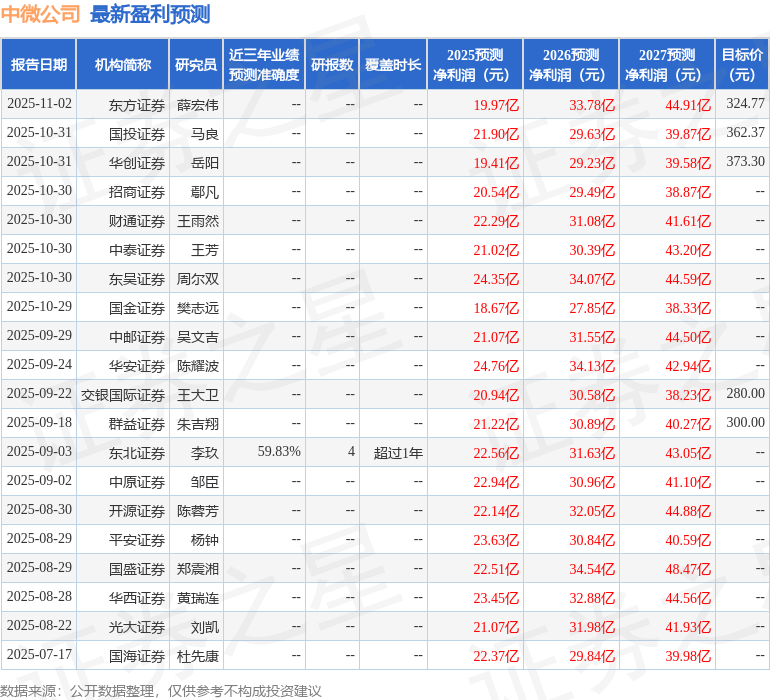Open the 东方证券 institution entry
Screen dimensions: 770x700
[137, 104]
